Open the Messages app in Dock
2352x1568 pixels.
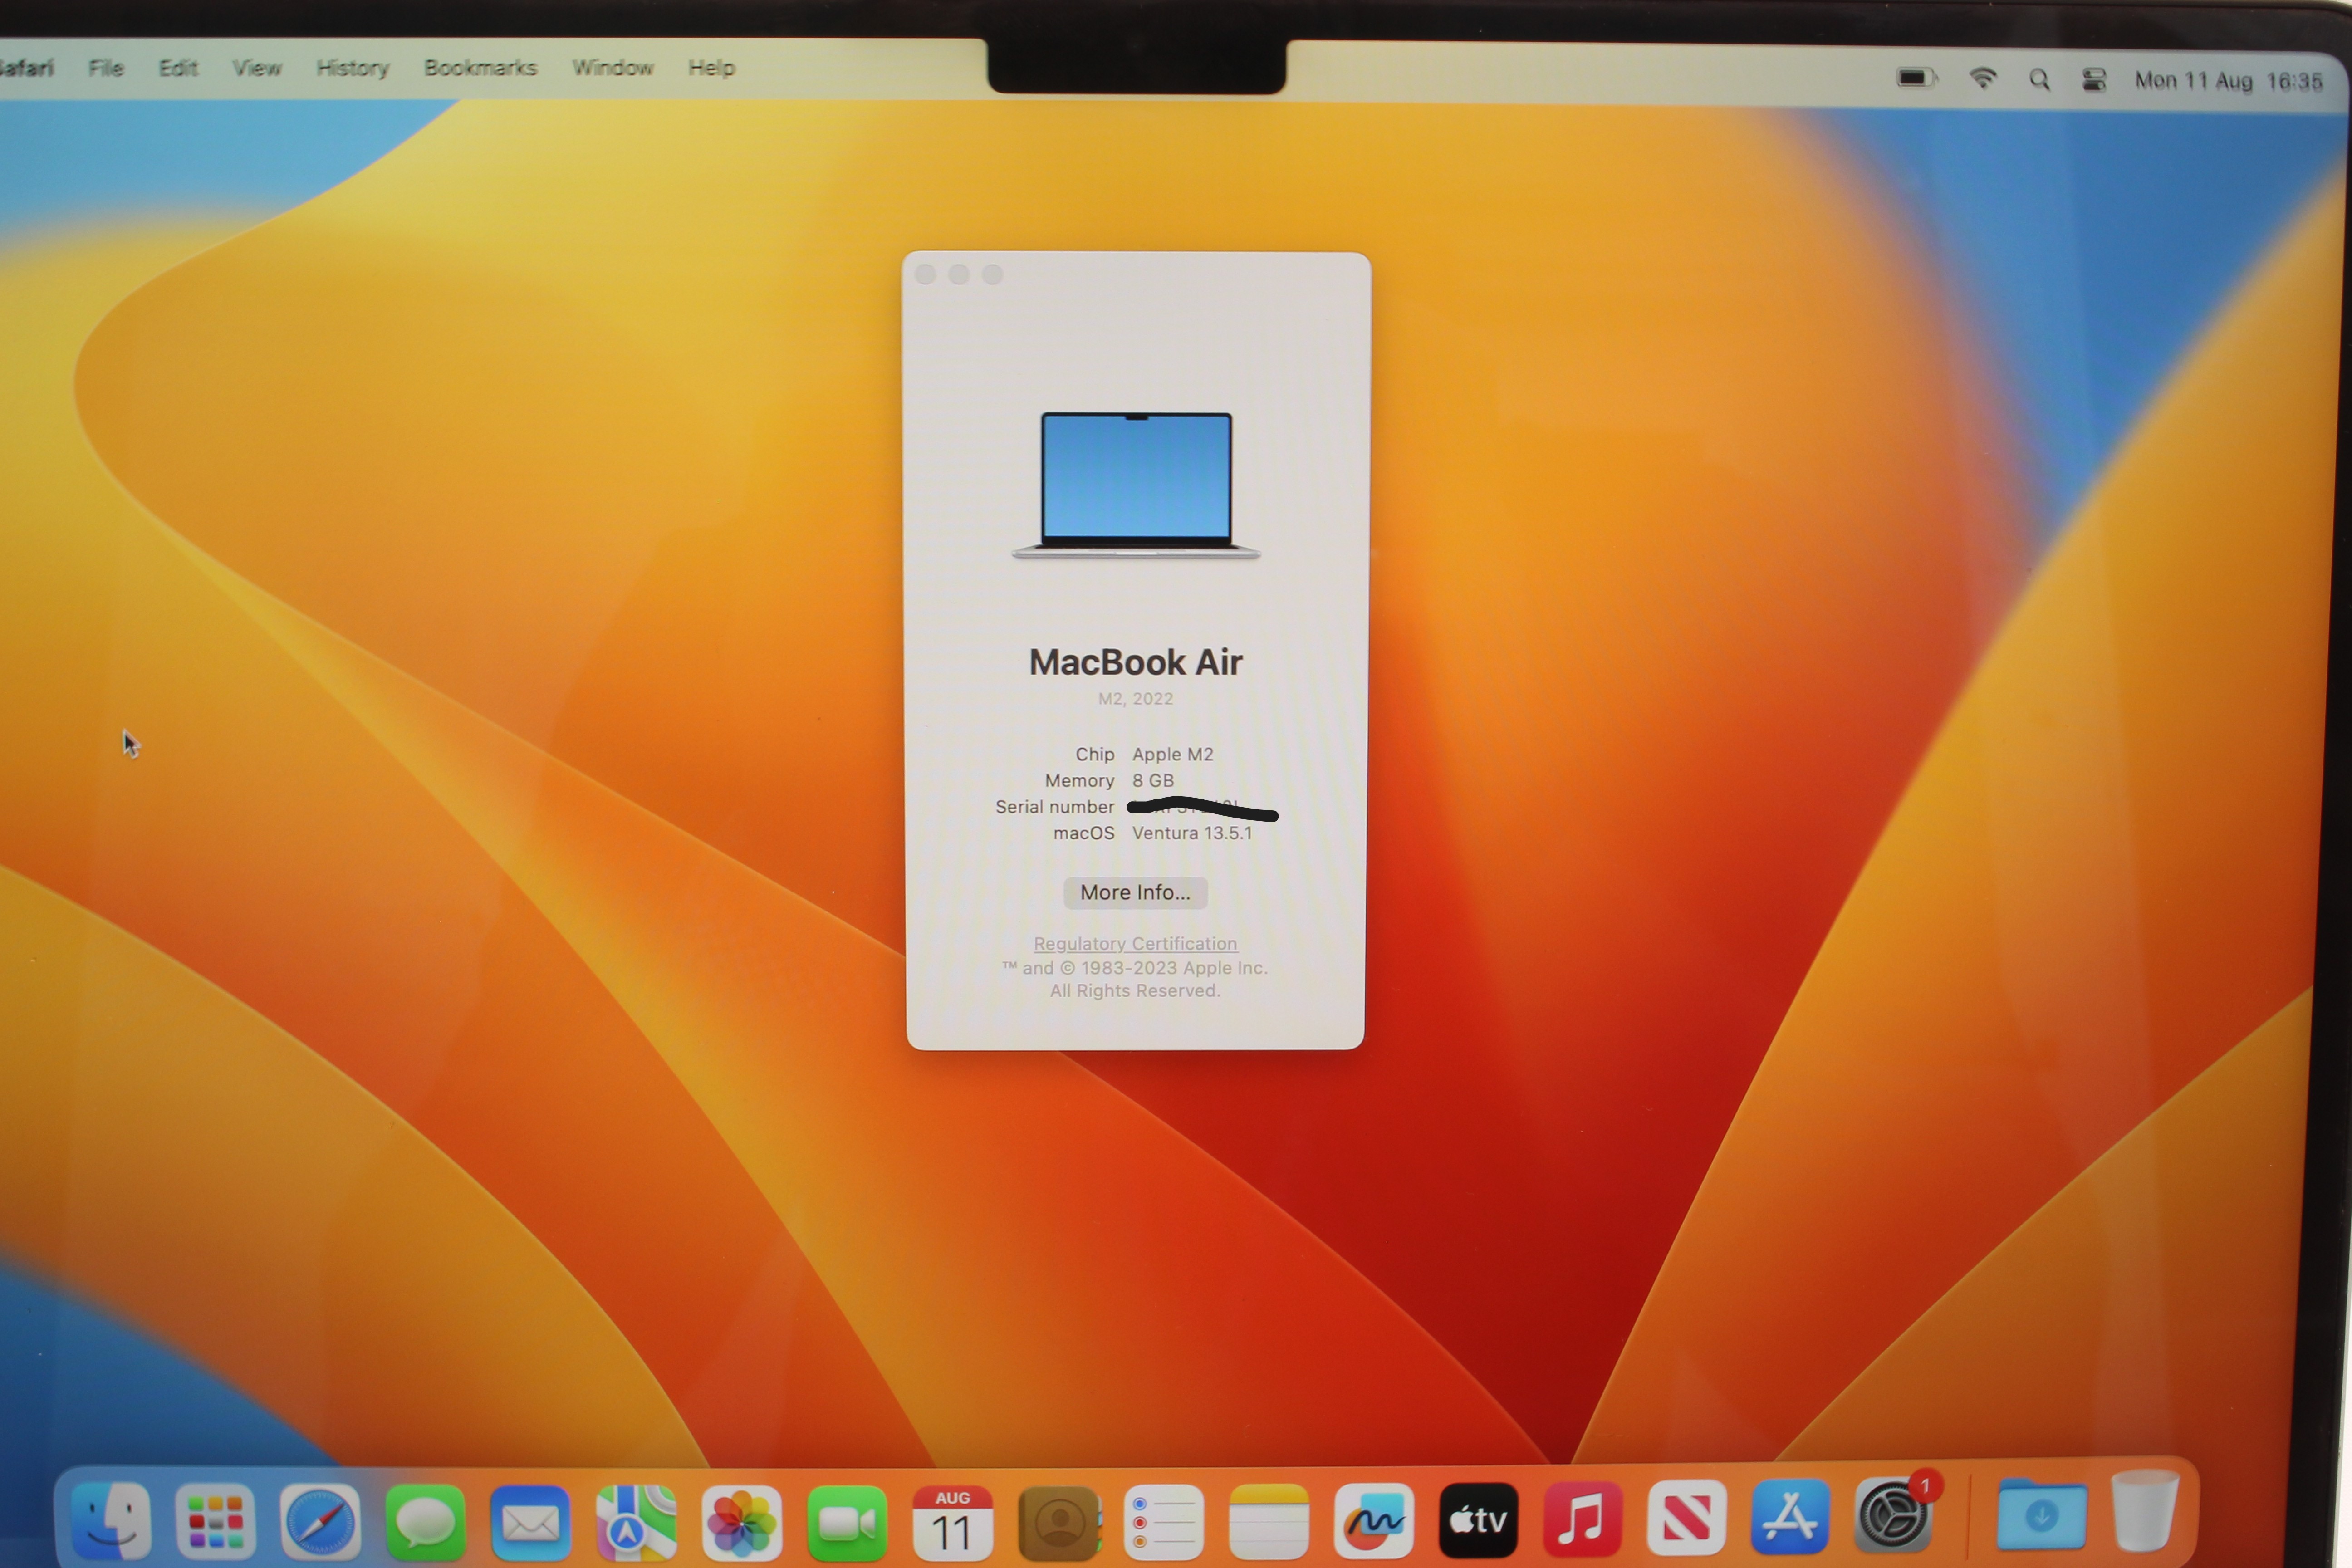click(x=425, y=1522)
